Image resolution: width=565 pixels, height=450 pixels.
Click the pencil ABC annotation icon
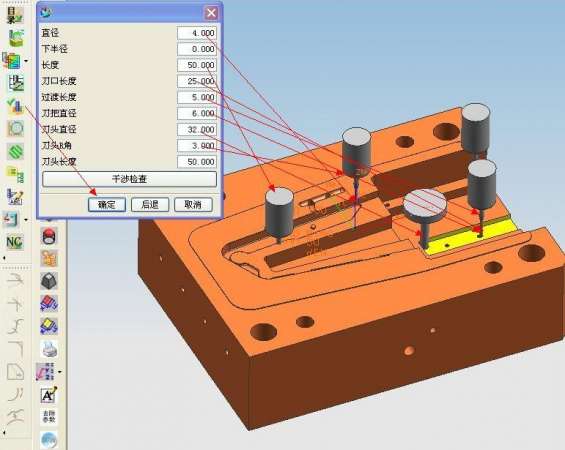click(15, 197)
